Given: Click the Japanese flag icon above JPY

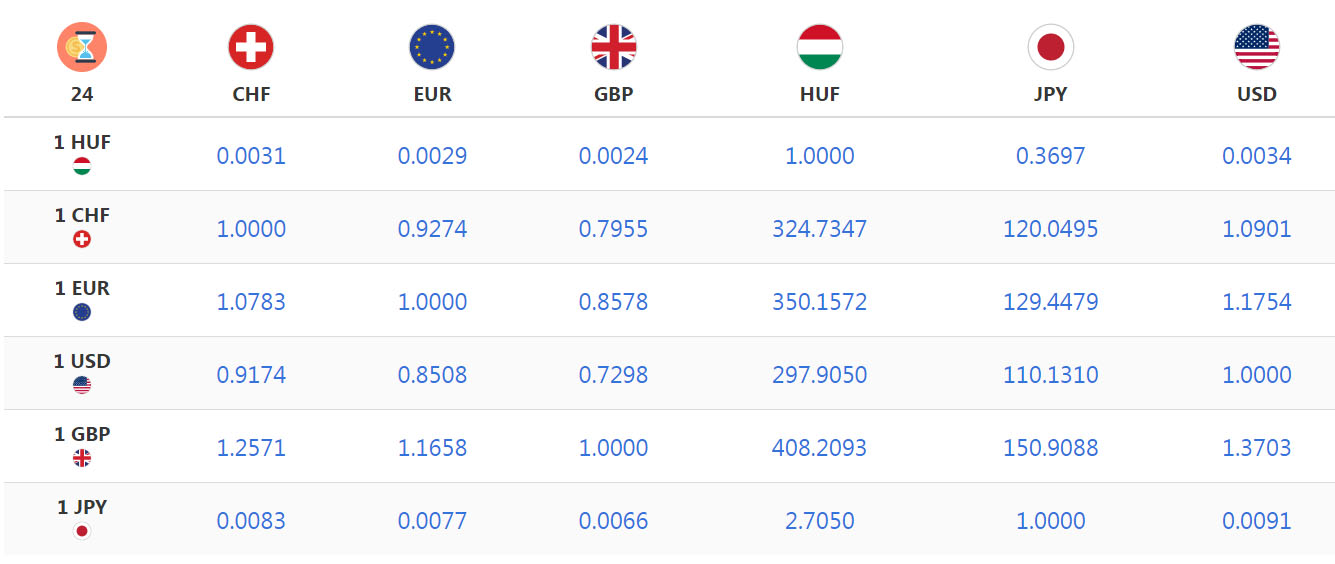Looking at the screenshot, I should point(1050,47).
